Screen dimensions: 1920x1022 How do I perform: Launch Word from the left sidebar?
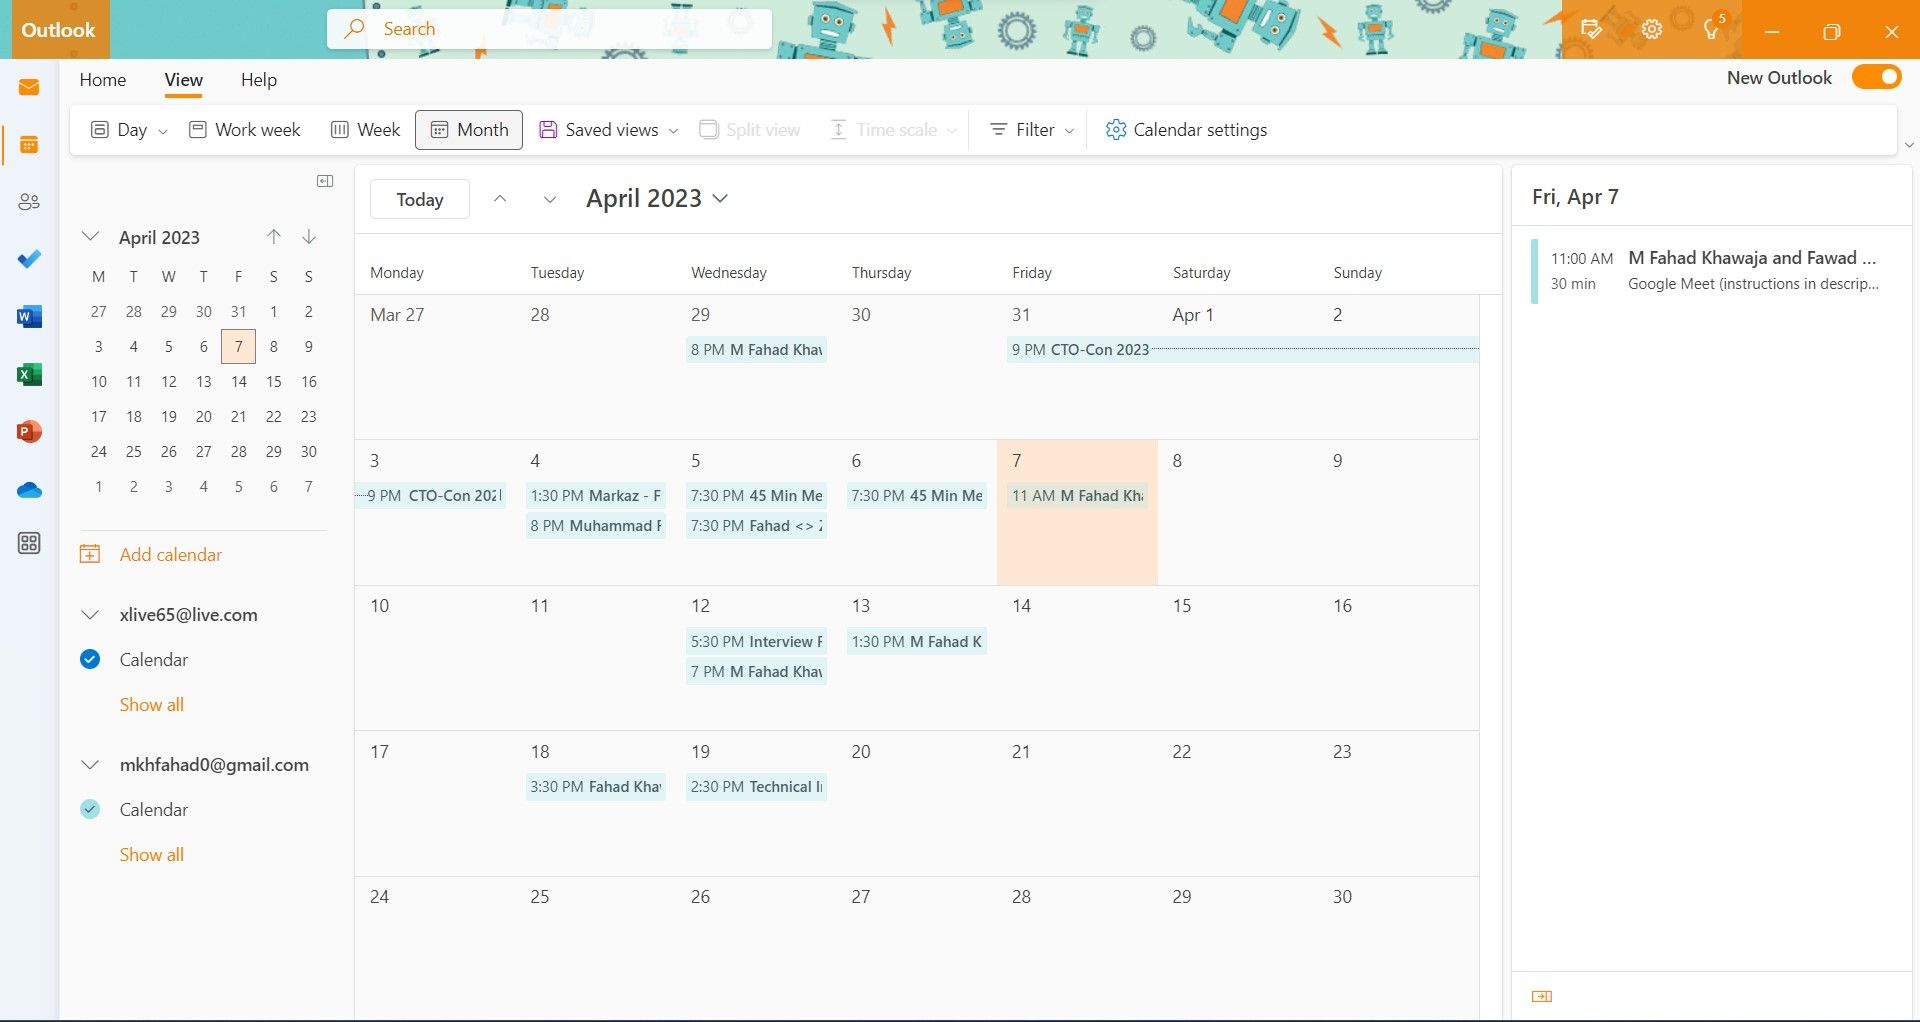pyautogui.click(x=29, y=316)
